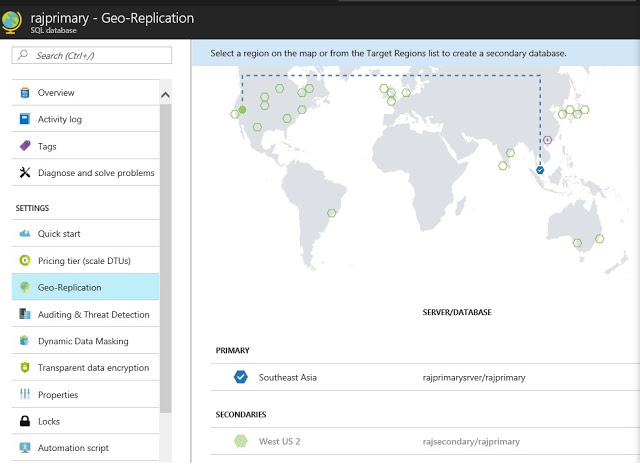Screen dimensions: 640x464
Task: Click the blue checkmark primary region on map
Action: click(539, 171)
